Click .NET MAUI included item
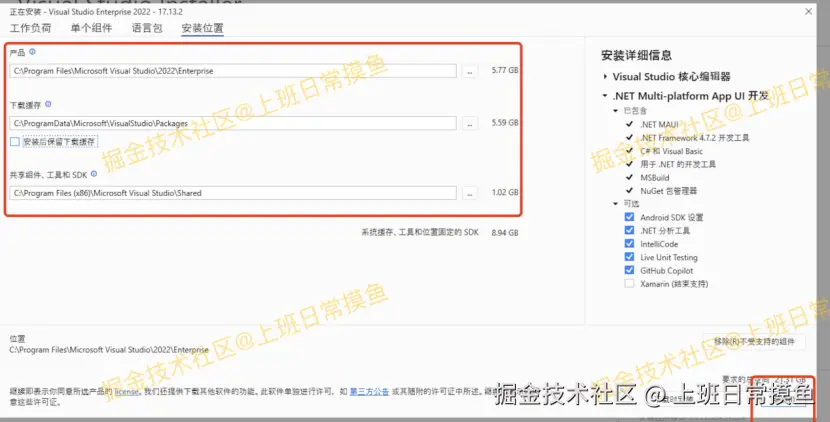 pyautogui.click(x=659, y=124)
